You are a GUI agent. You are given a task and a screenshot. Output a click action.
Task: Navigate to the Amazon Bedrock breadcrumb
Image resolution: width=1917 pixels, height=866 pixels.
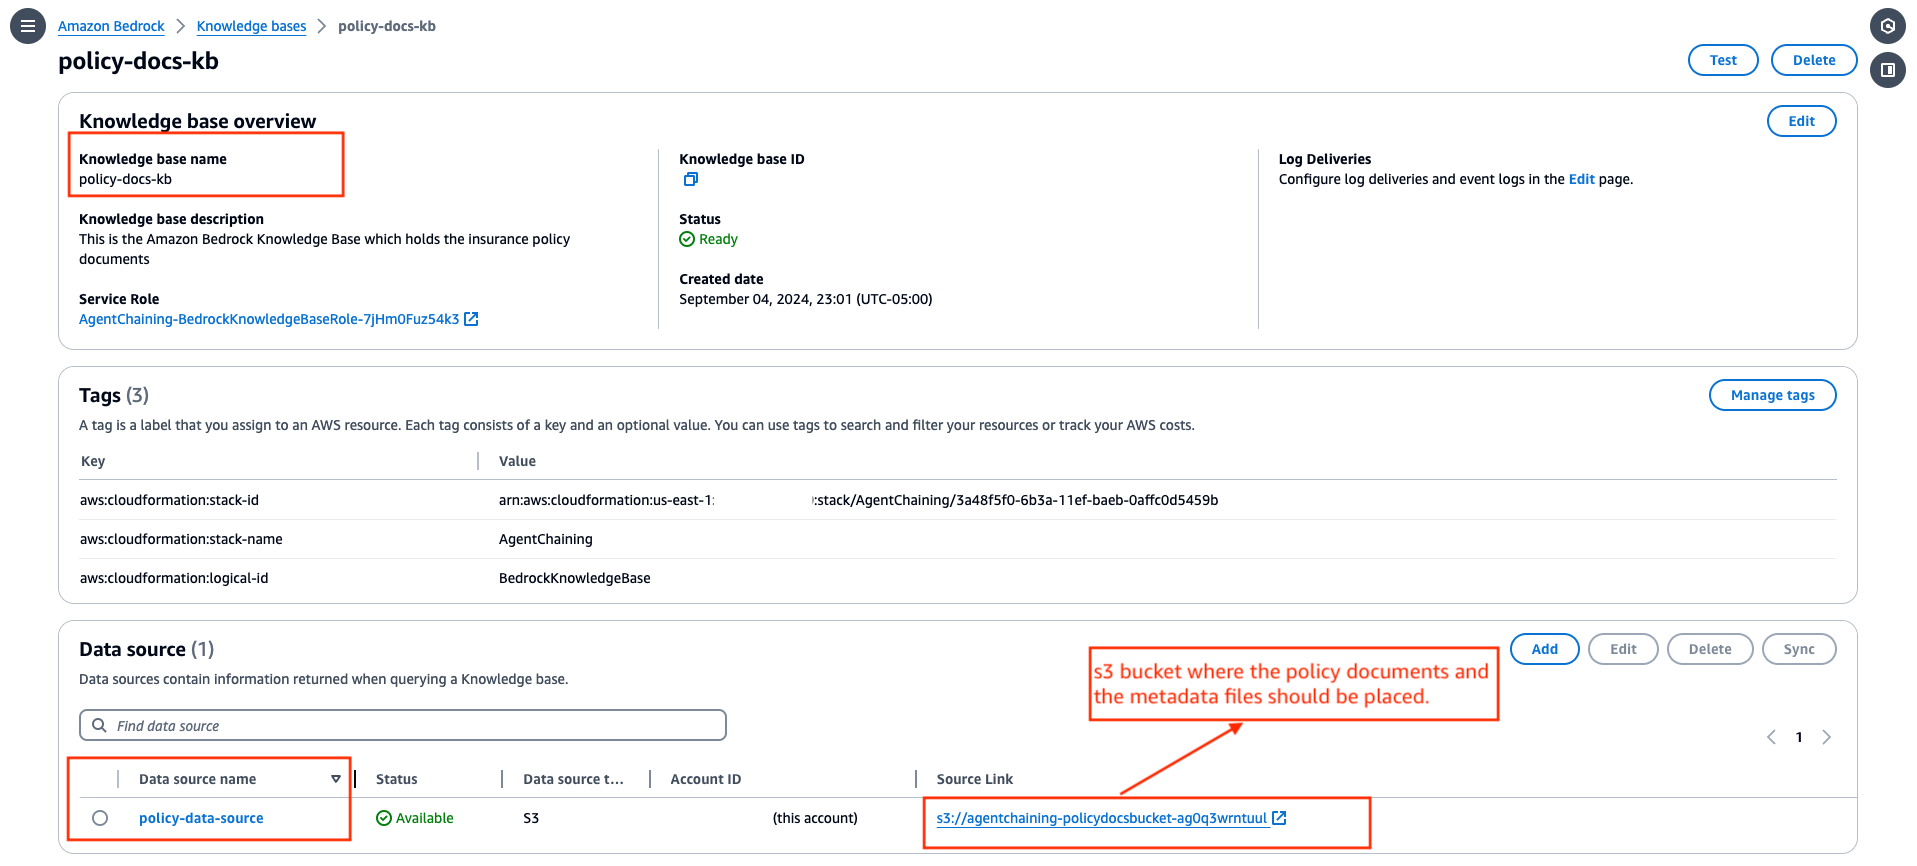click(x=111, y=26)
